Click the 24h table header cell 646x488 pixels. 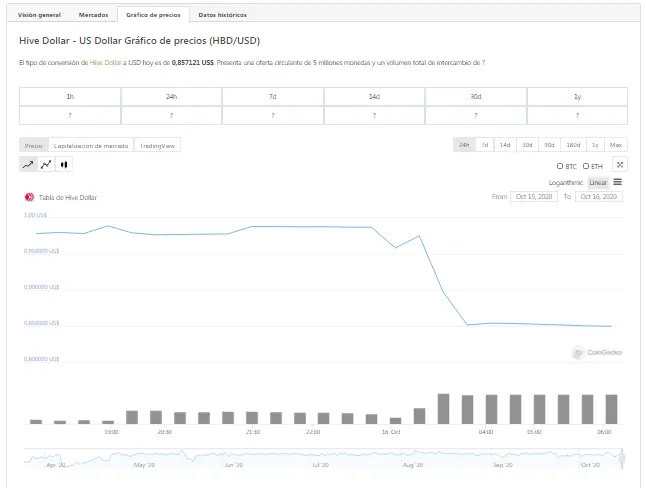pyautogui.click(x=171, y=96)
